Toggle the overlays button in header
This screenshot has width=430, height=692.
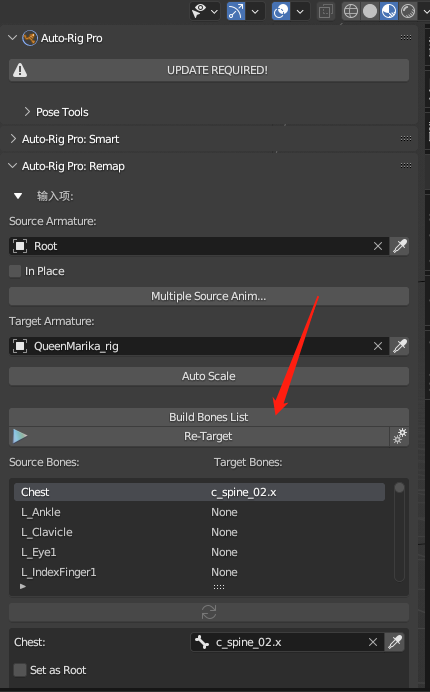281,11
